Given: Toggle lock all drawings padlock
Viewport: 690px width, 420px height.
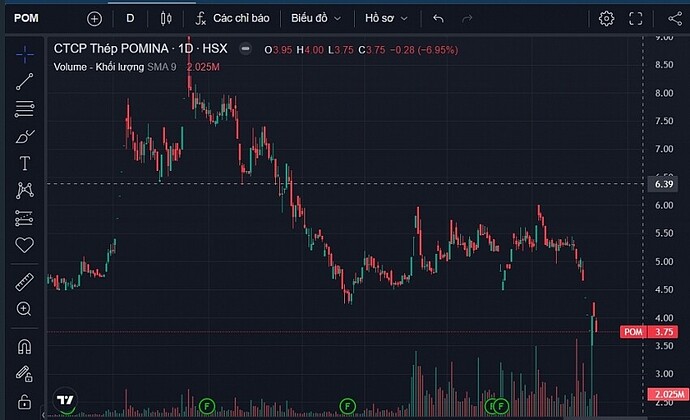Looking at the screenshot, I should [24, 402].
